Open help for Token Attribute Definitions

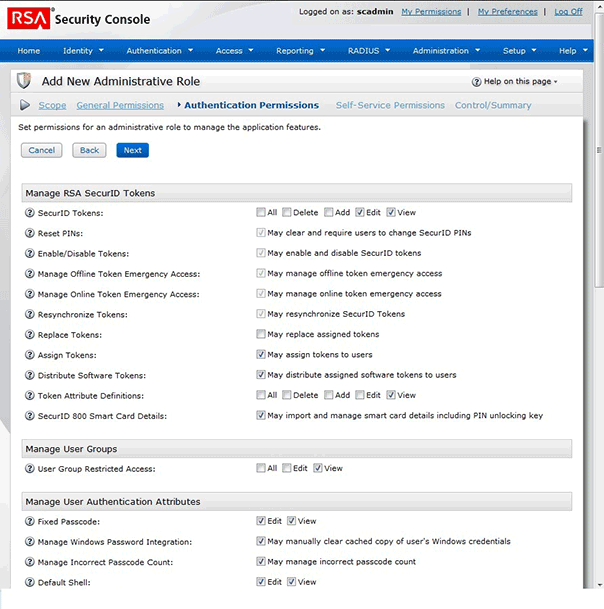click(30, 395)
